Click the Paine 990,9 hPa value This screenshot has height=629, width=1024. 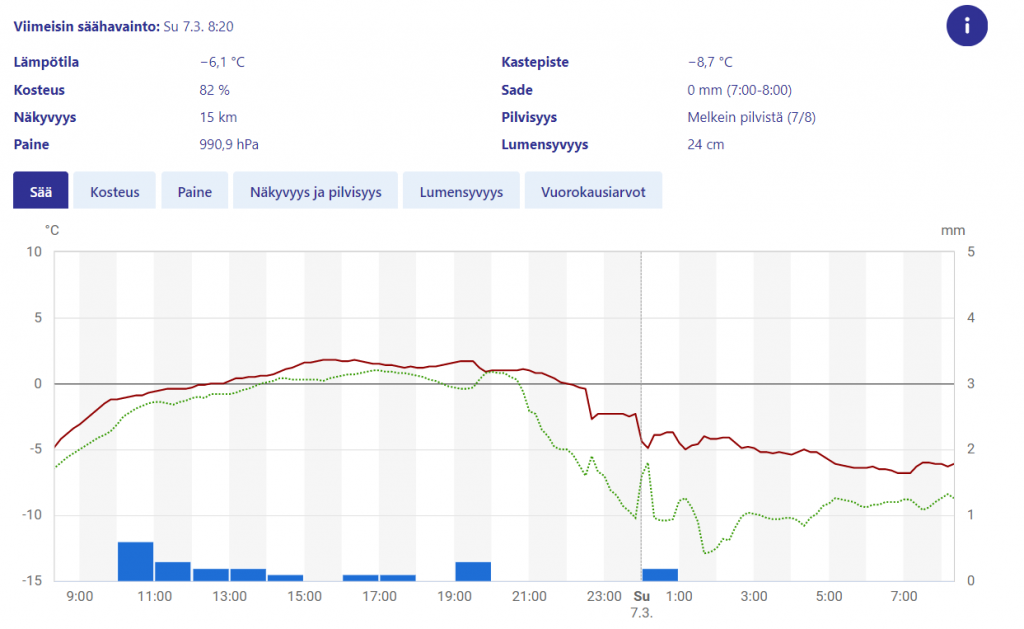click(229, 144)
